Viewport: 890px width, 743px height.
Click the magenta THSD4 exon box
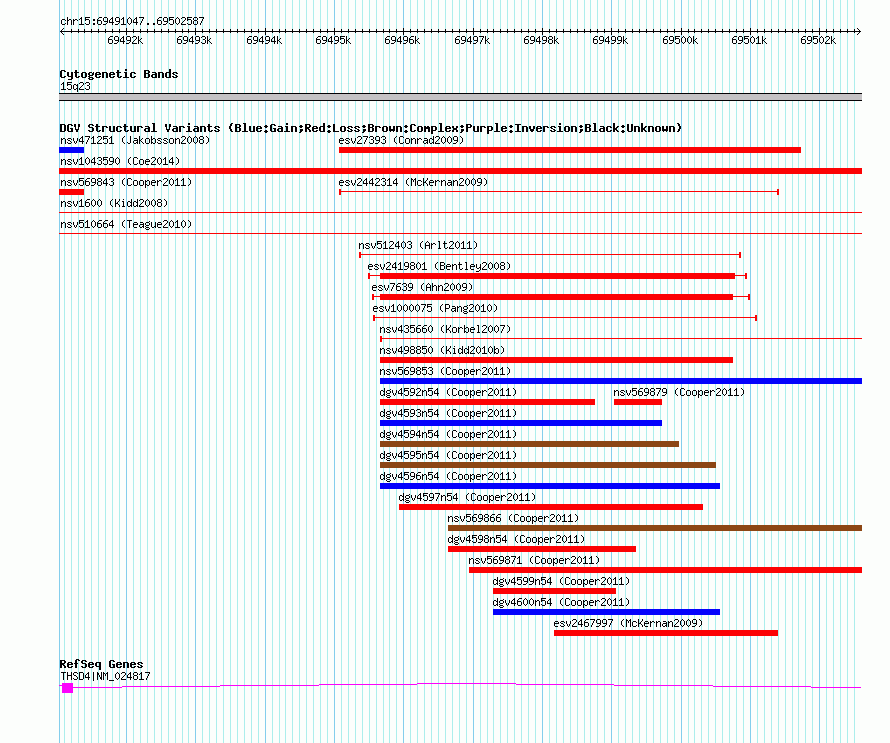point(68,688)
